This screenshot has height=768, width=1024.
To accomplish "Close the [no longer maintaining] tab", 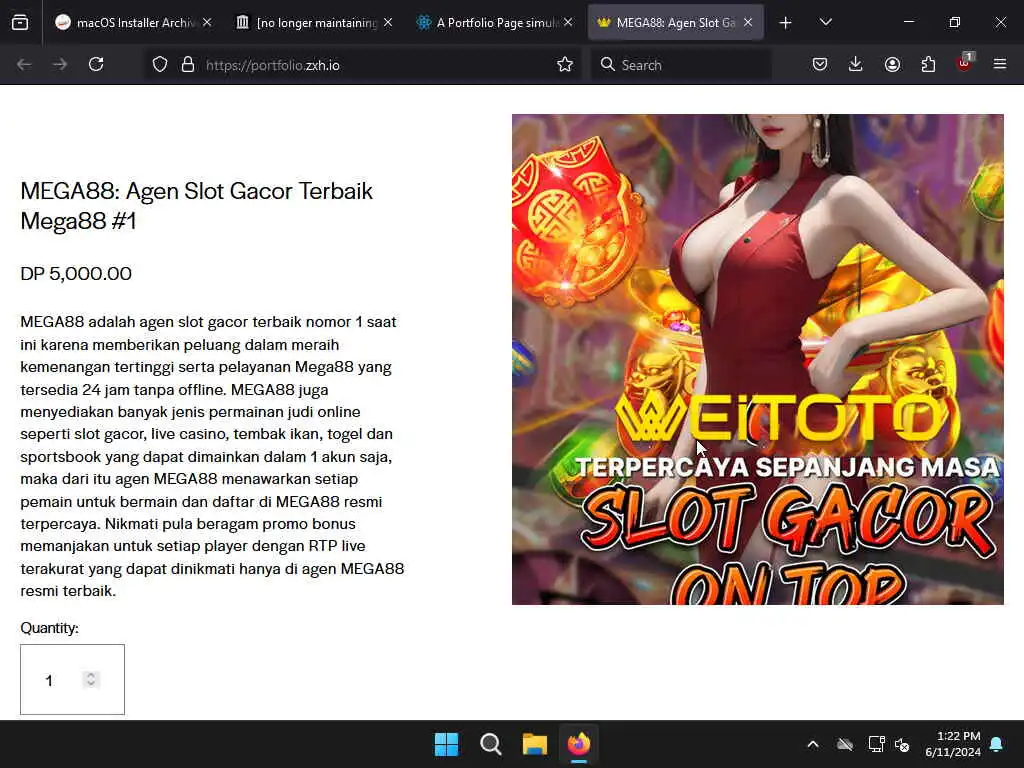I will (388, 22).
